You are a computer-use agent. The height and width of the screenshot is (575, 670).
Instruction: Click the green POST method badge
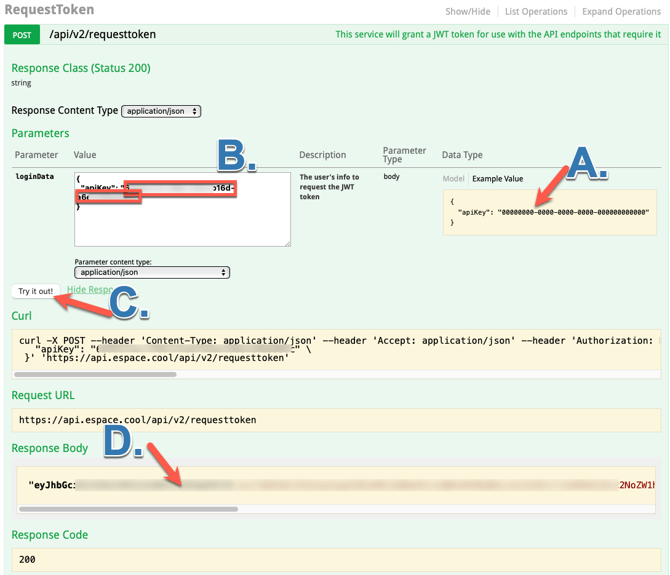[x=22, y=34]
